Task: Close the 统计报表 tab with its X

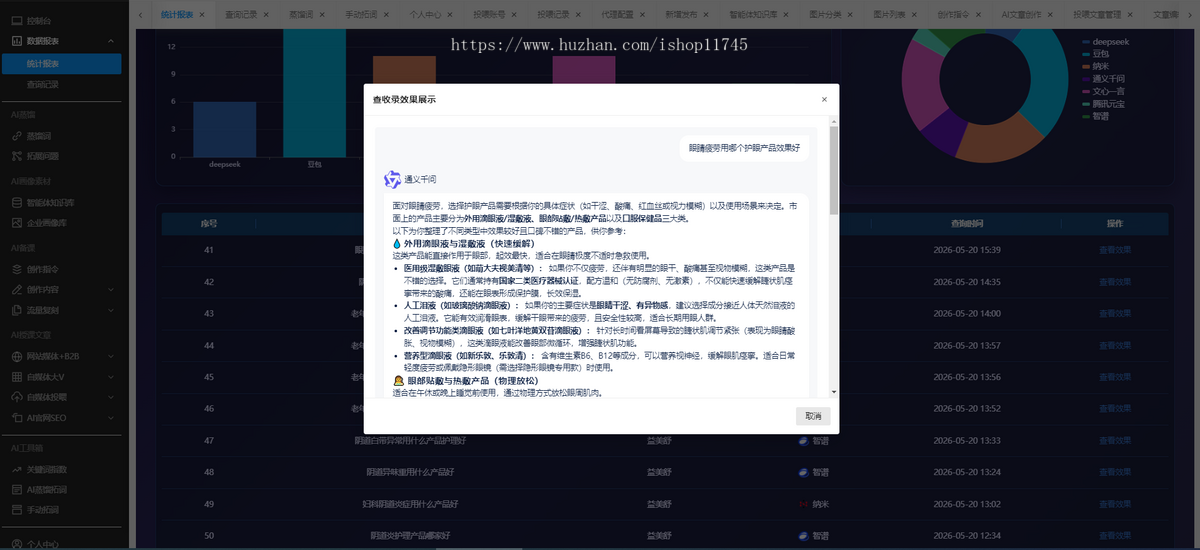Action: coord(202,15)
